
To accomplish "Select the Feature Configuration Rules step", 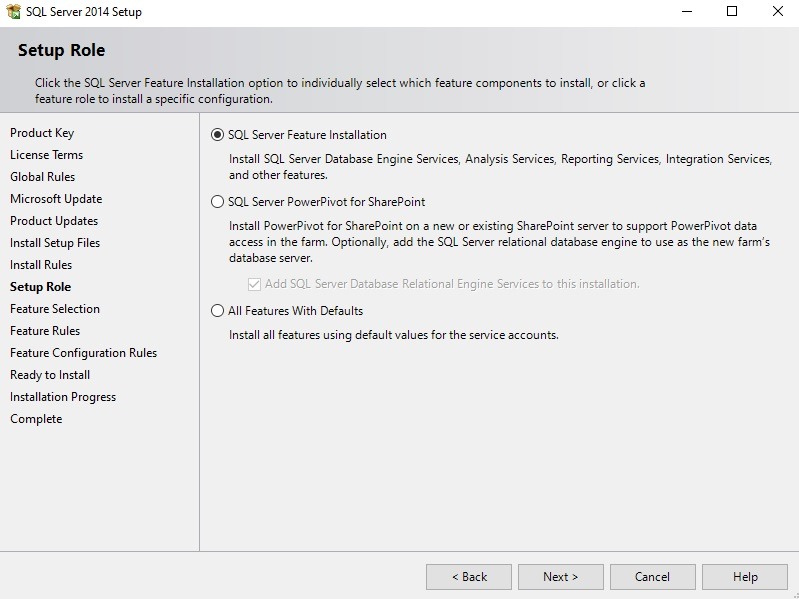I will click(83, 353).
